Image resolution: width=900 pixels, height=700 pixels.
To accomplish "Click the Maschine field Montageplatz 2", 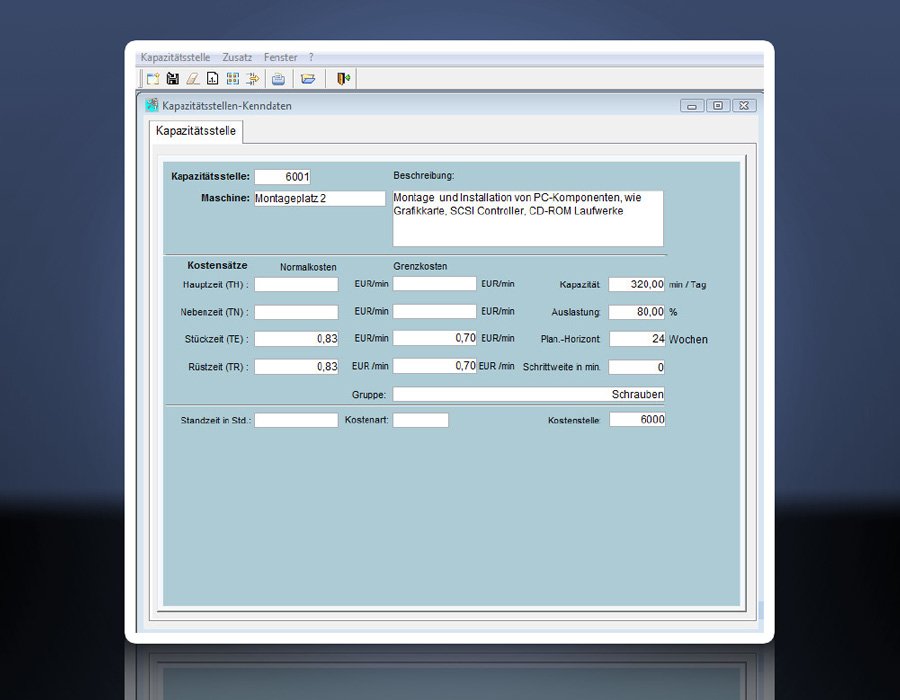I will click(x=320, y=199).
